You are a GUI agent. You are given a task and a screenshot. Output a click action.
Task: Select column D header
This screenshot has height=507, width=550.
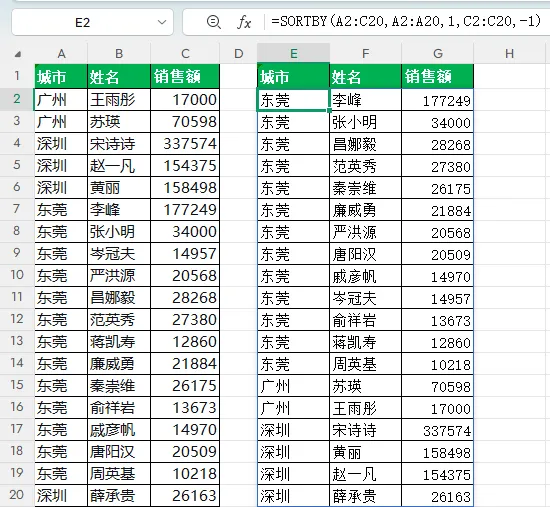(239, 54)
